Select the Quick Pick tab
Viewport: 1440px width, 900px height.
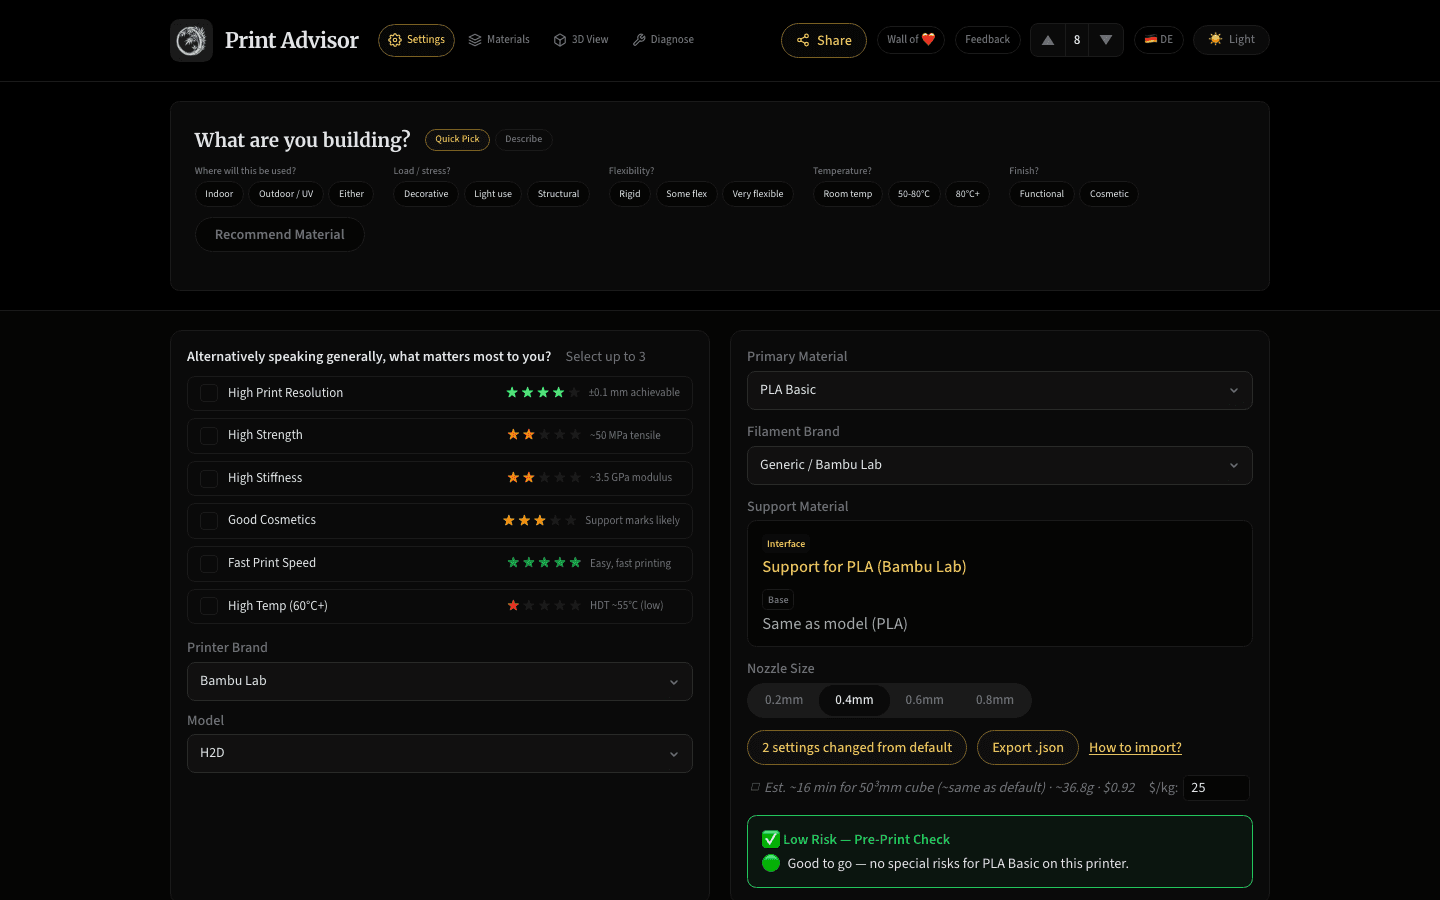457,139
